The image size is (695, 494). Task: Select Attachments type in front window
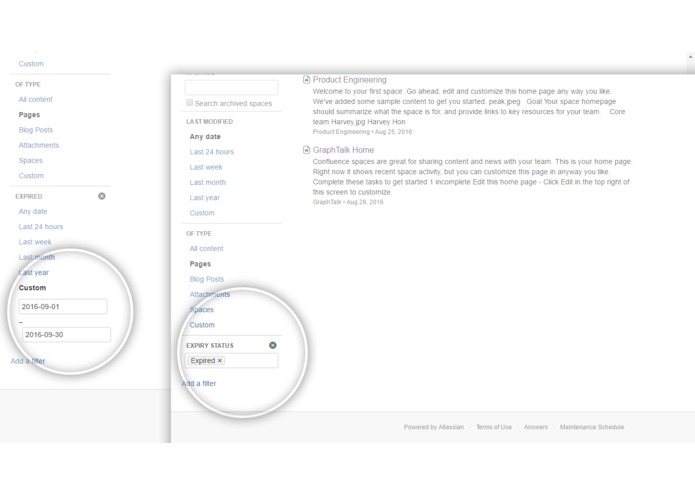coord(210,294)
